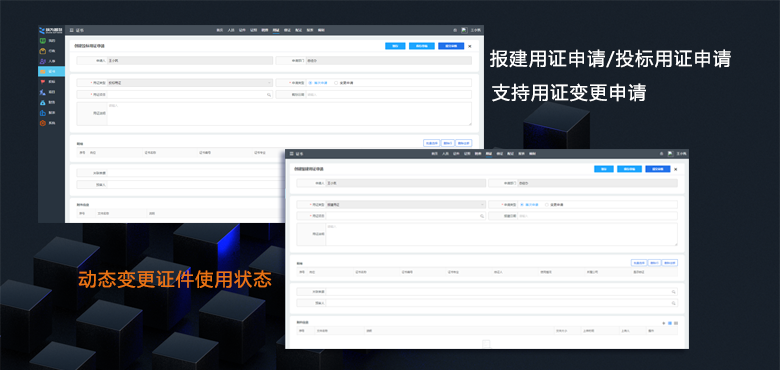Click the first nav tab in the back window top bar
Screen dimensions: 780x370
[x=219, y=30]
